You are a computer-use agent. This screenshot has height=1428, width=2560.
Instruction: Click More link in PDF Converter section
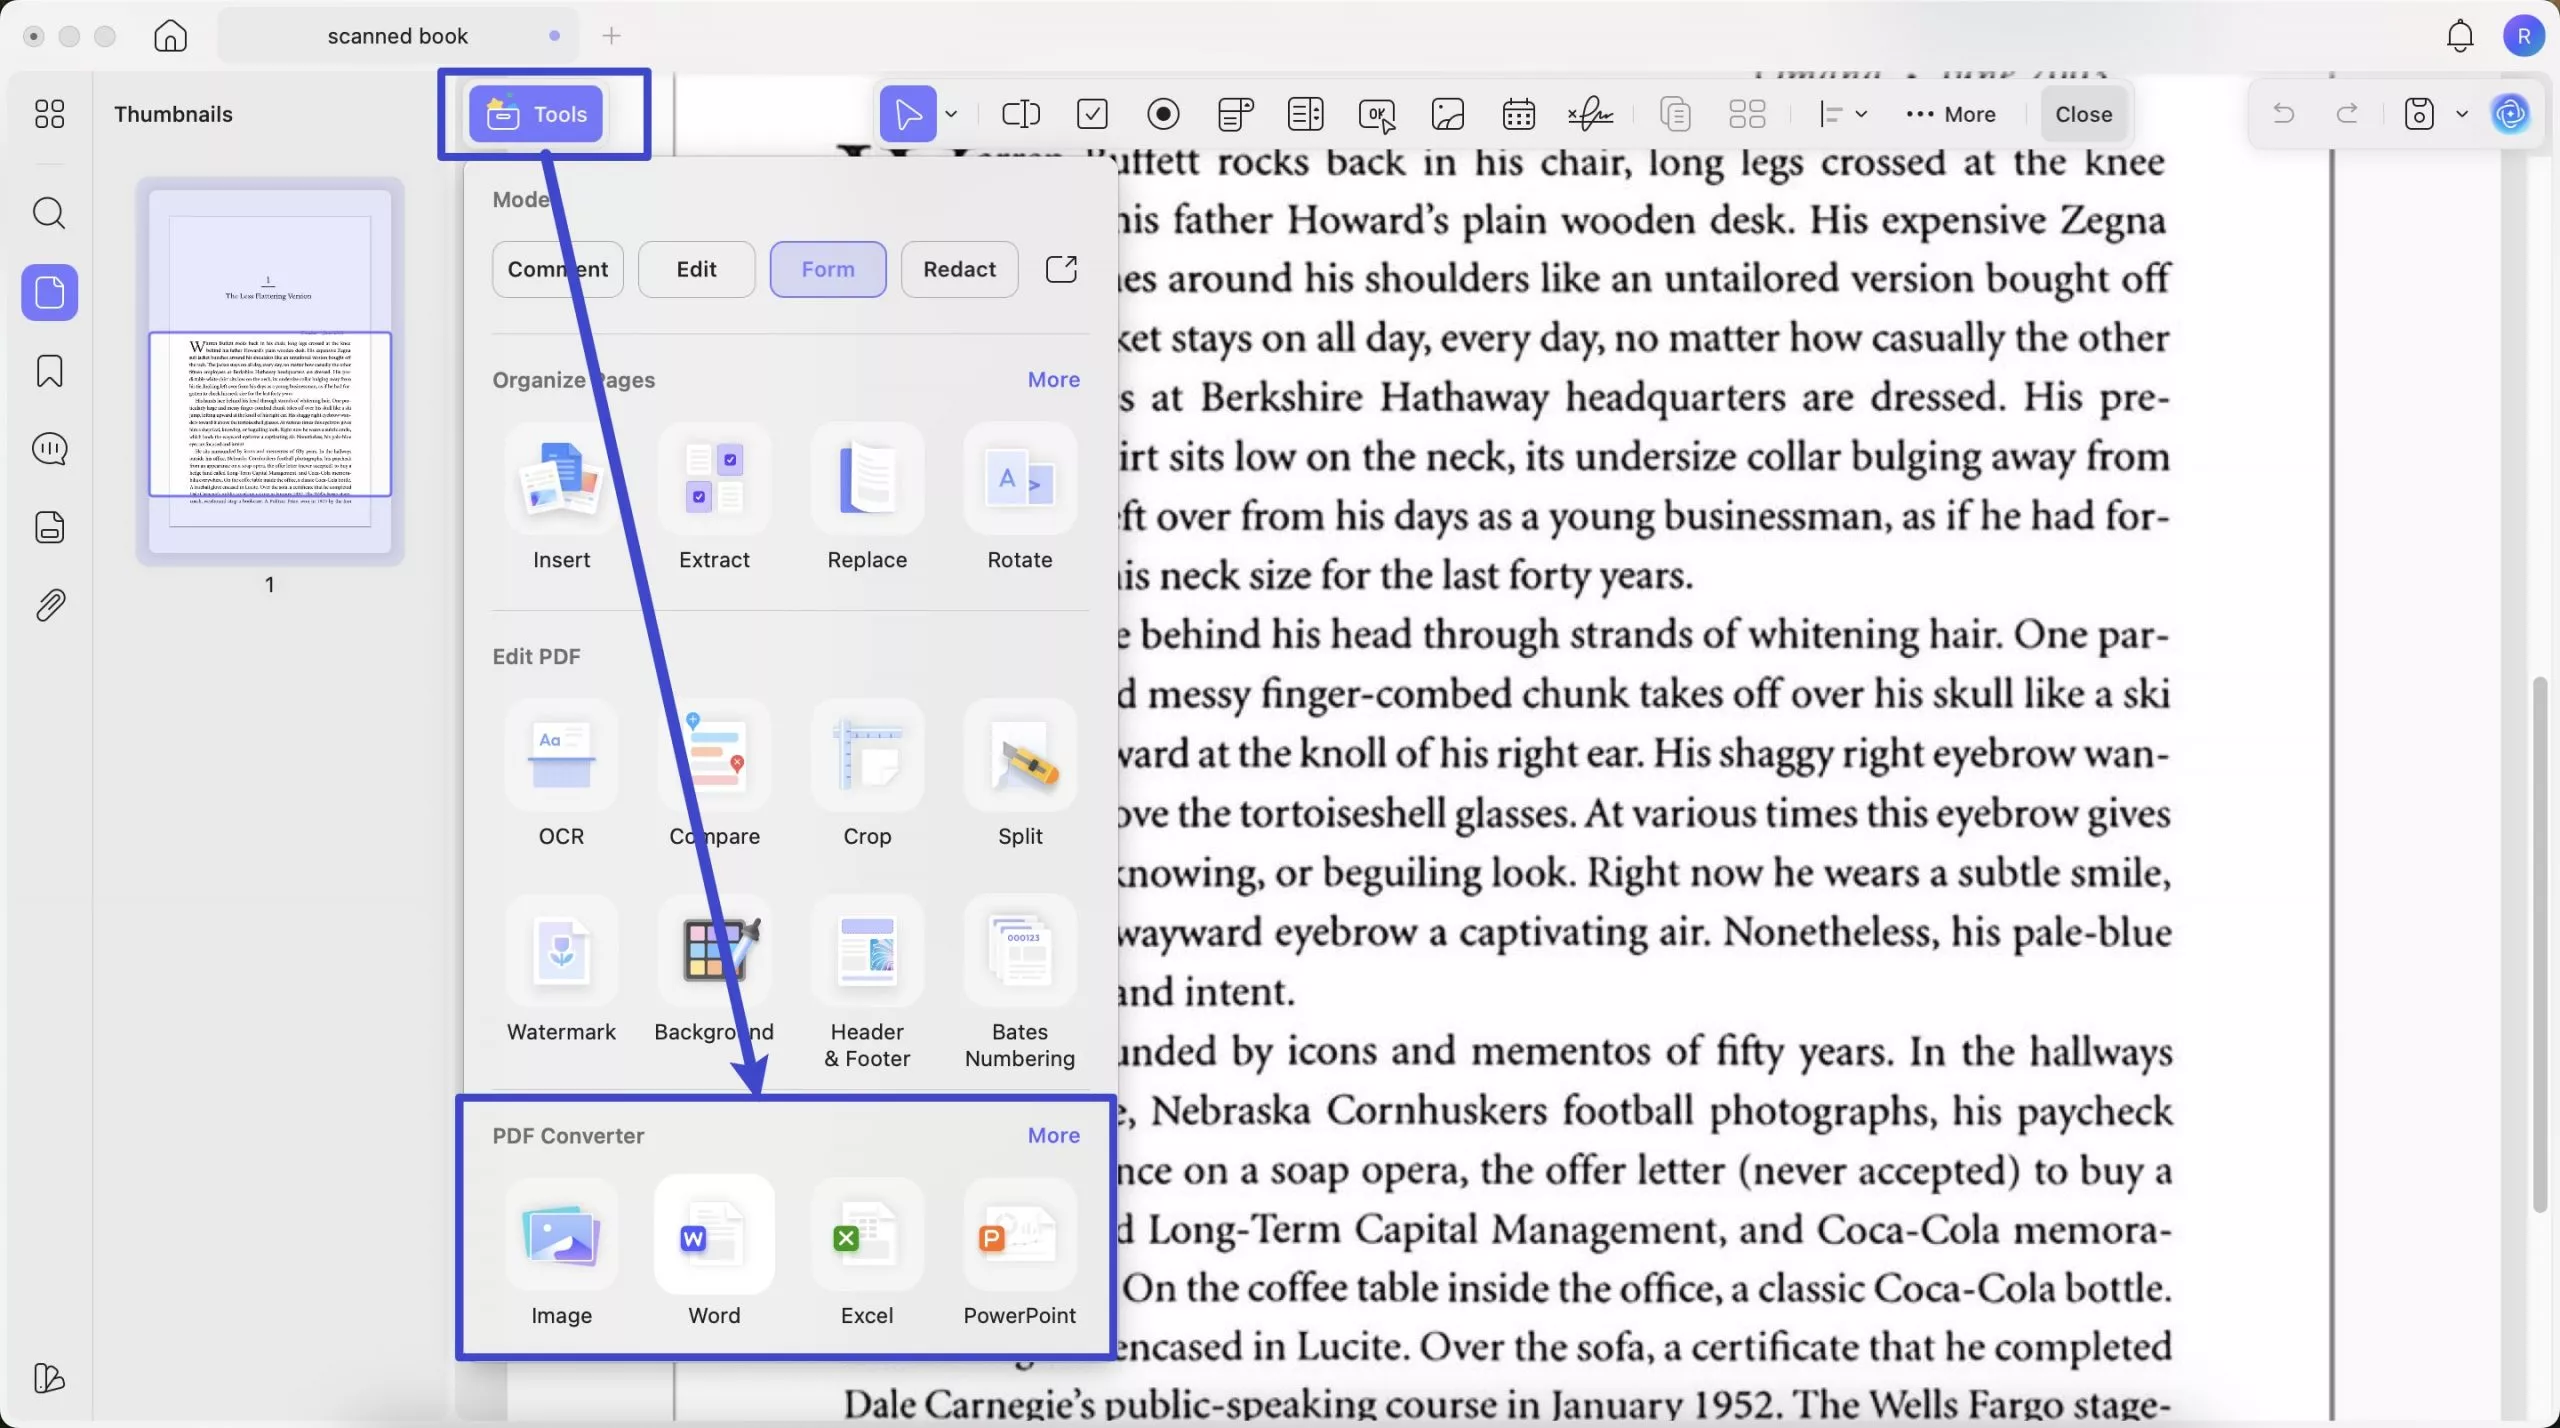pyautogui.click(x=1053, y=1135)
